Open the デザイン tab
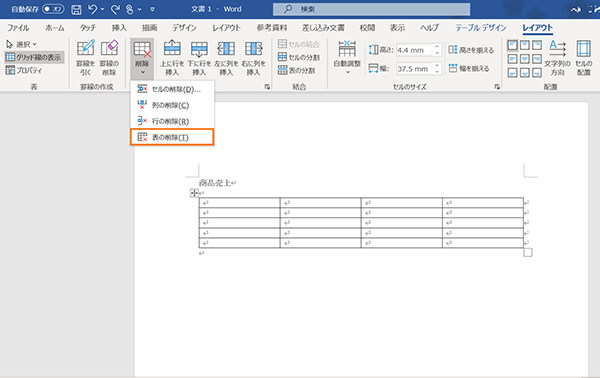Image resolution: width=600 pixels, height=378 pixels. tap(184, 28)
